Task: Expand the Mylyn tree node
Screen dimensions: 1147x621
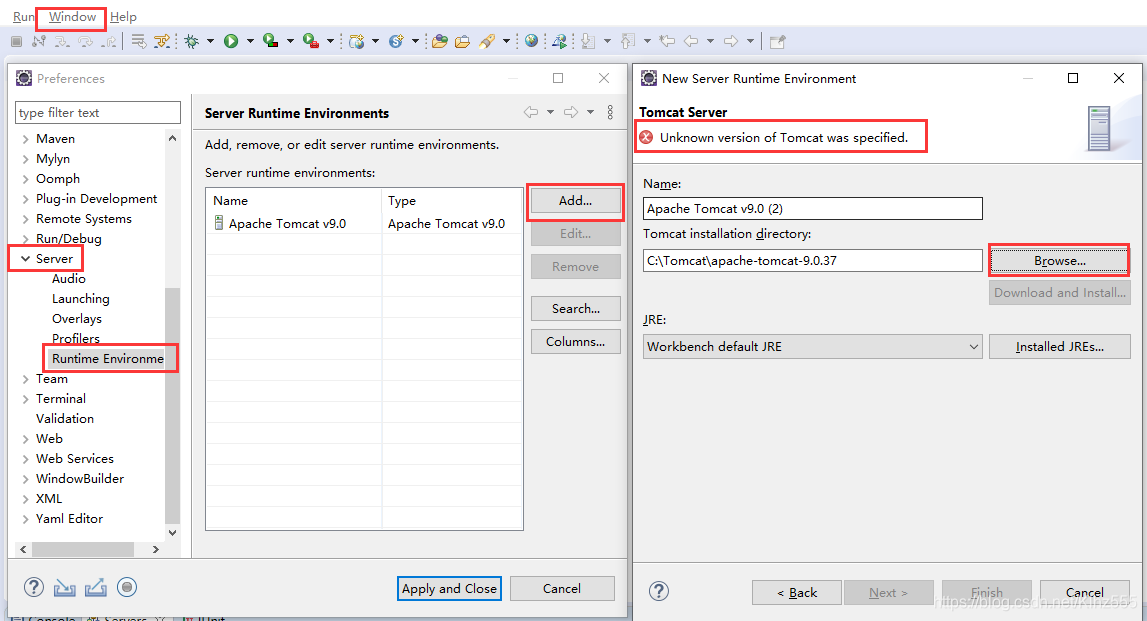Action: click(x=26, y=159)
